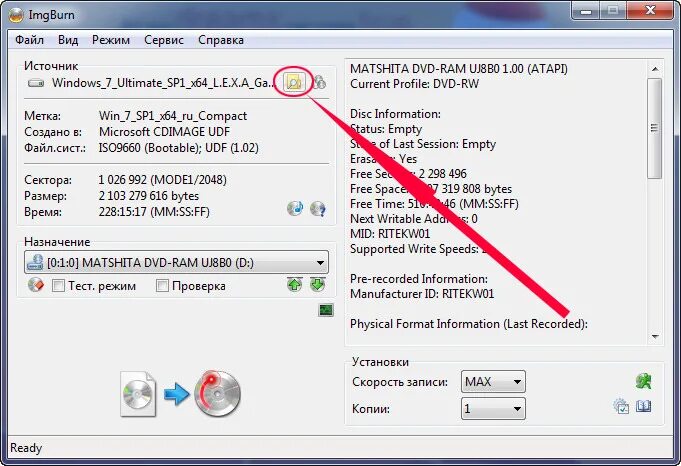Open settings gear icon in Установки panel

tap(621, 406)
